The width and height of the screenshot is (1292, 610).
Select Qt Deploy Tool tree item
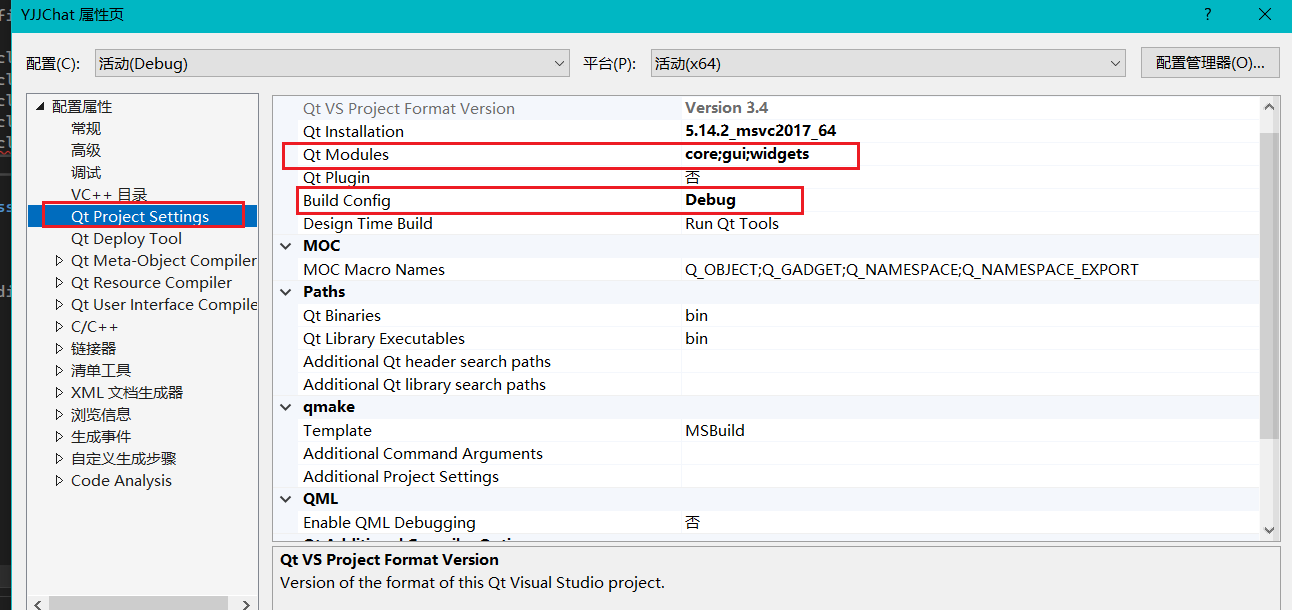126,238
